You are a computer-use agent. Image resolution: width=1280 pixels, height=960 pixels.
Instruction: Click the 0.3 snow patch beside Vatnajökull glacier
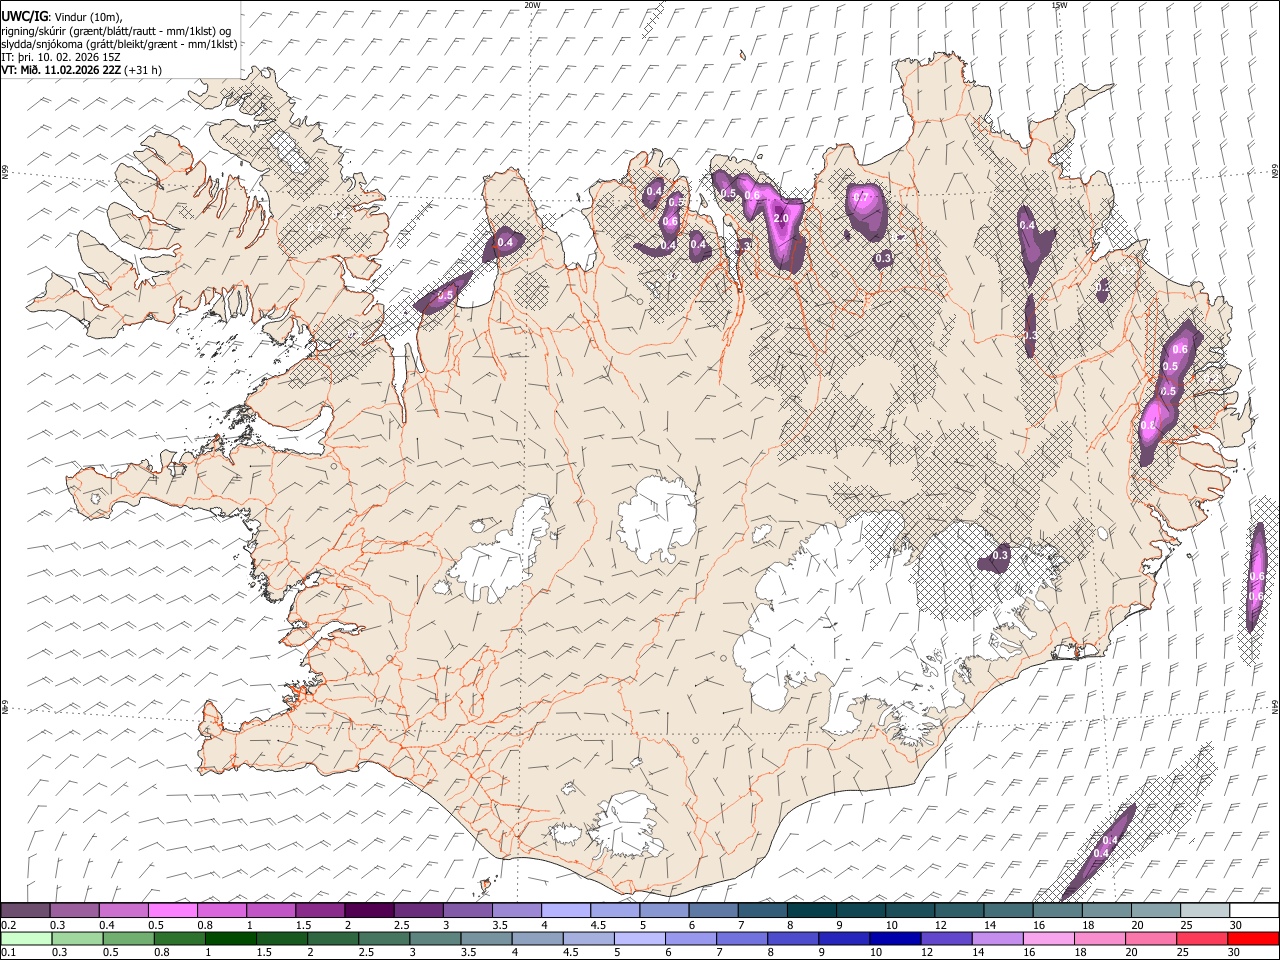click(996, 558)
